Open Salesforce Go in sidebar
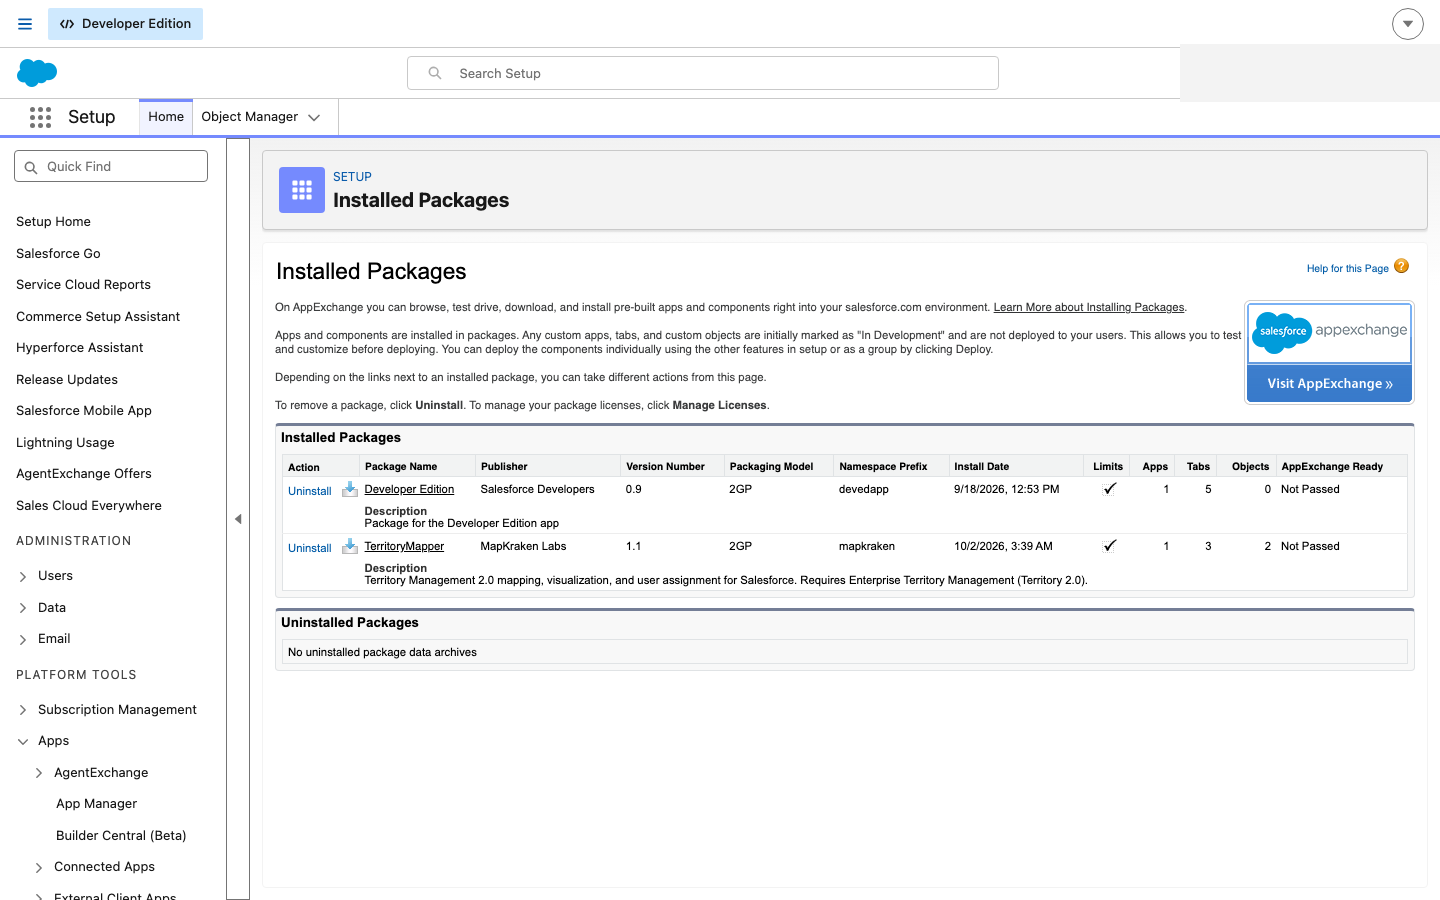Screen dimensions: 1440x900 58,254
